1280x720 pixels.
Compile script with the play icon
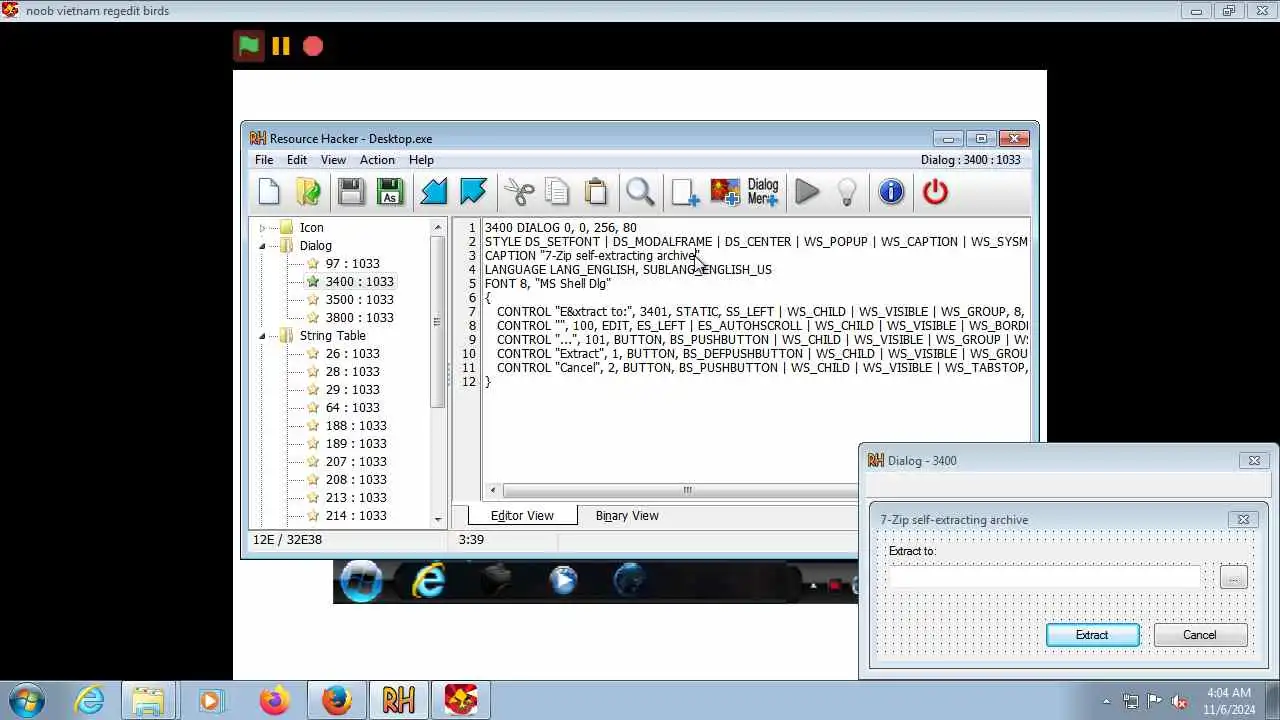807,192
